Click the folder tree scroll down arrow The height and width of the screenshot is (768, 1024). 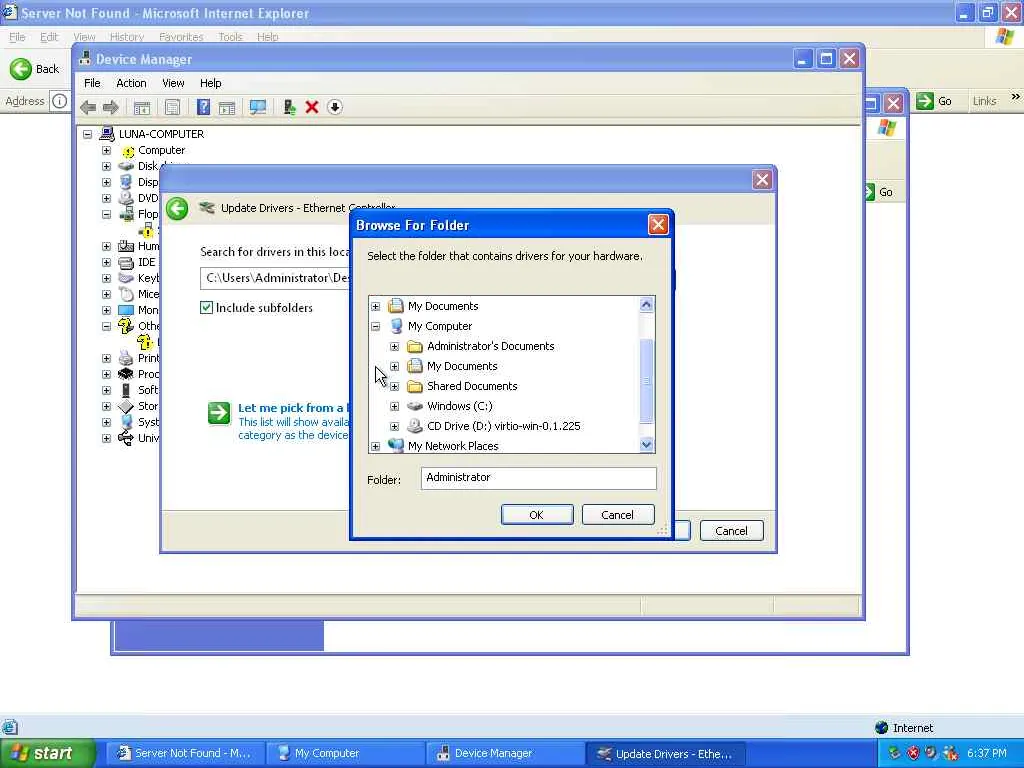pyautogui.click(x=646, y=445)
